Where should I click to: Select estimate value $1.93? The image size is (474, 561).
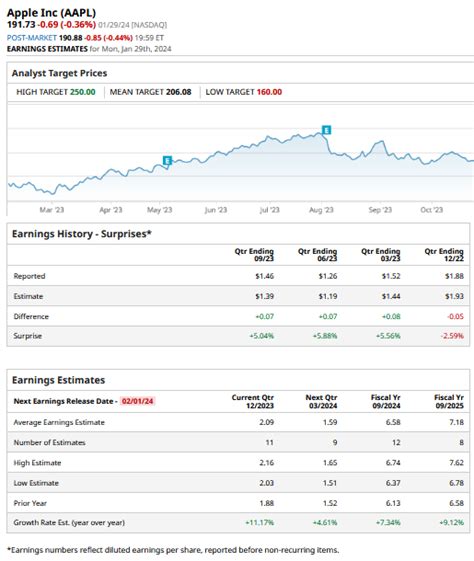point(454,296)
